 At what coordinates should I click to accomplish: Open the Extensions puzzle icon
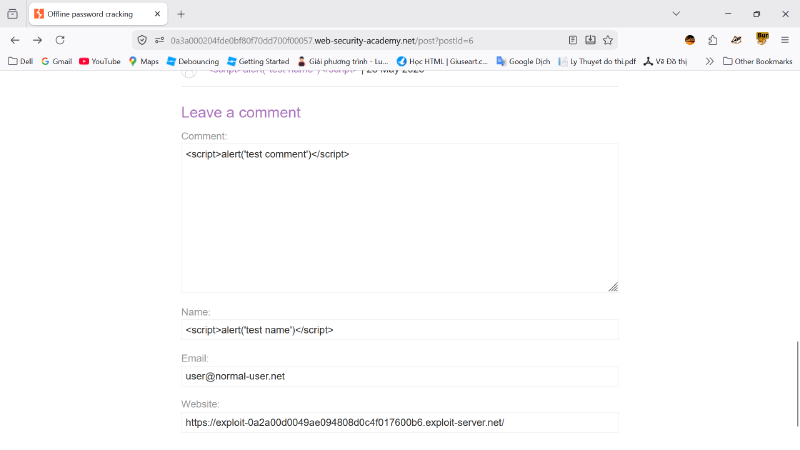click(713, 40)
